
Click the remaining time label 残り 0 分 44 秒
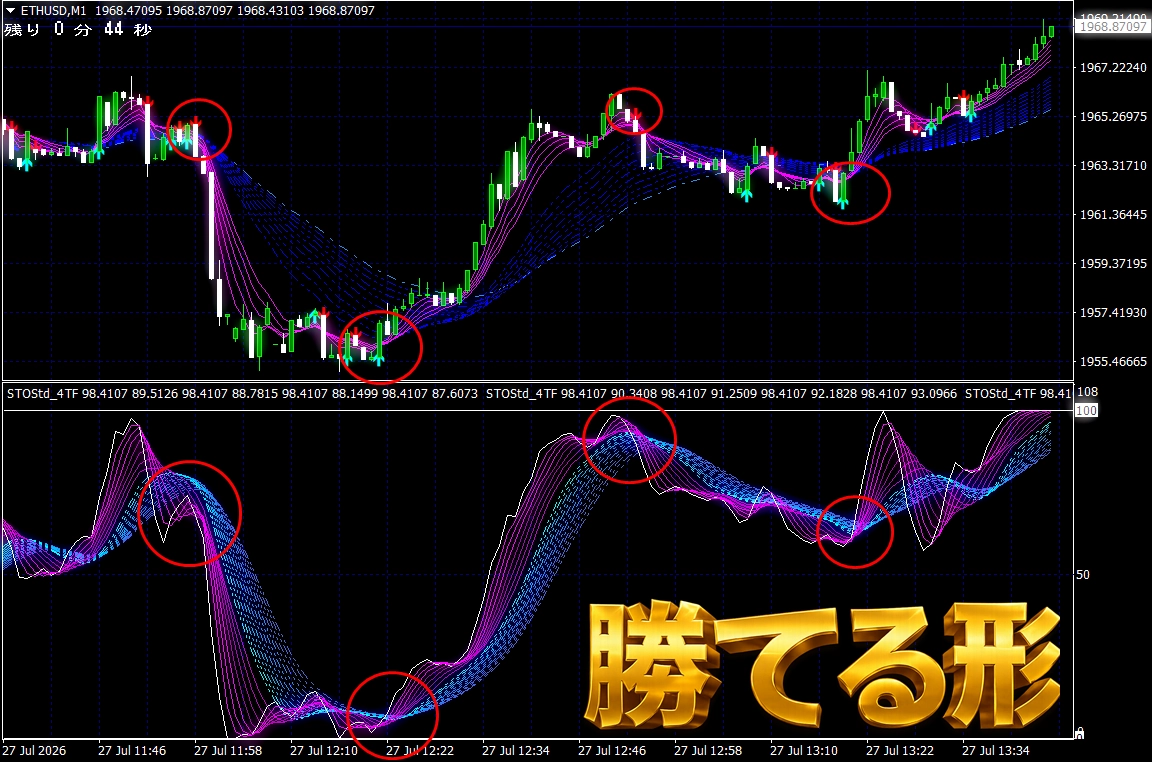coord(78,29)
